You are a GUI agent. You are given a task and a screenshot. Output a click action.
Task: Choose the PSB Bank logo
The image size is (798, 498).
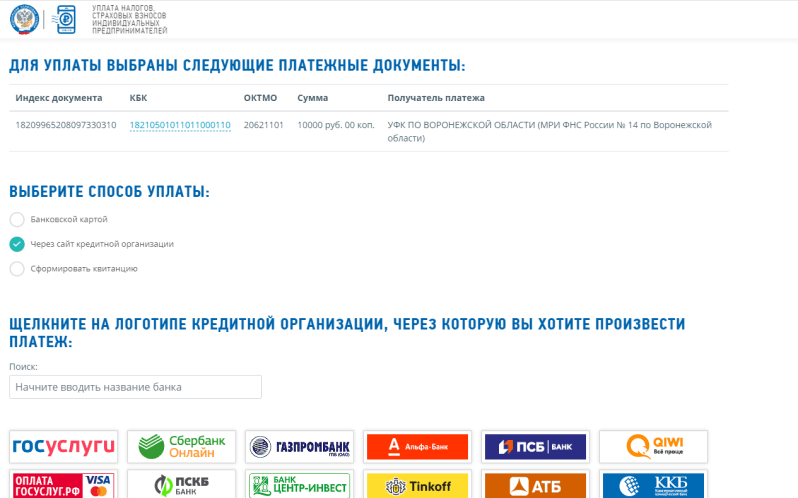tap(535, 447)
